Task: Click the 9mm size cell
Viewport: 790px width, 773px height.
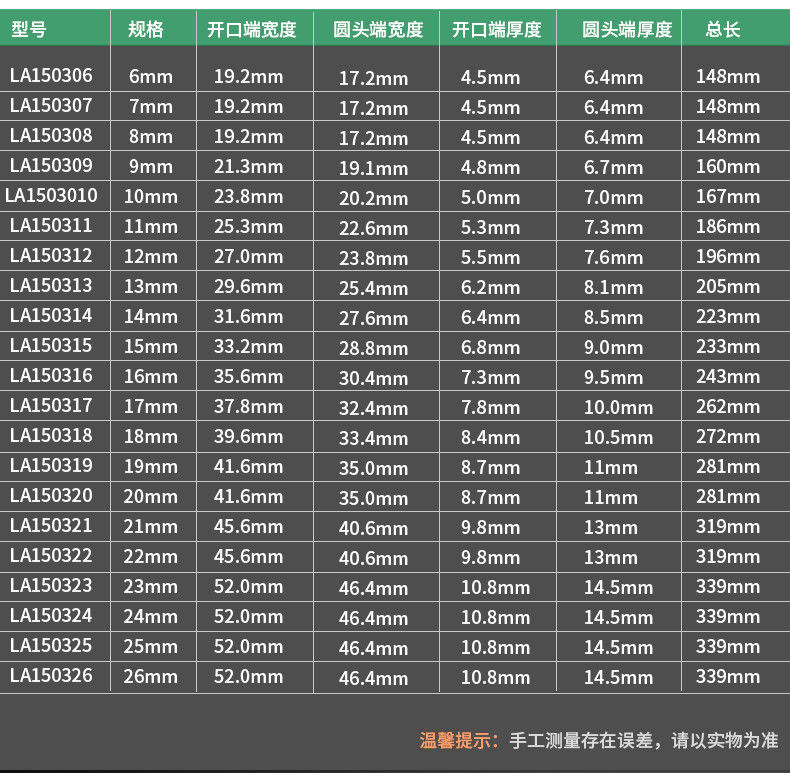Action: point(151,166)
